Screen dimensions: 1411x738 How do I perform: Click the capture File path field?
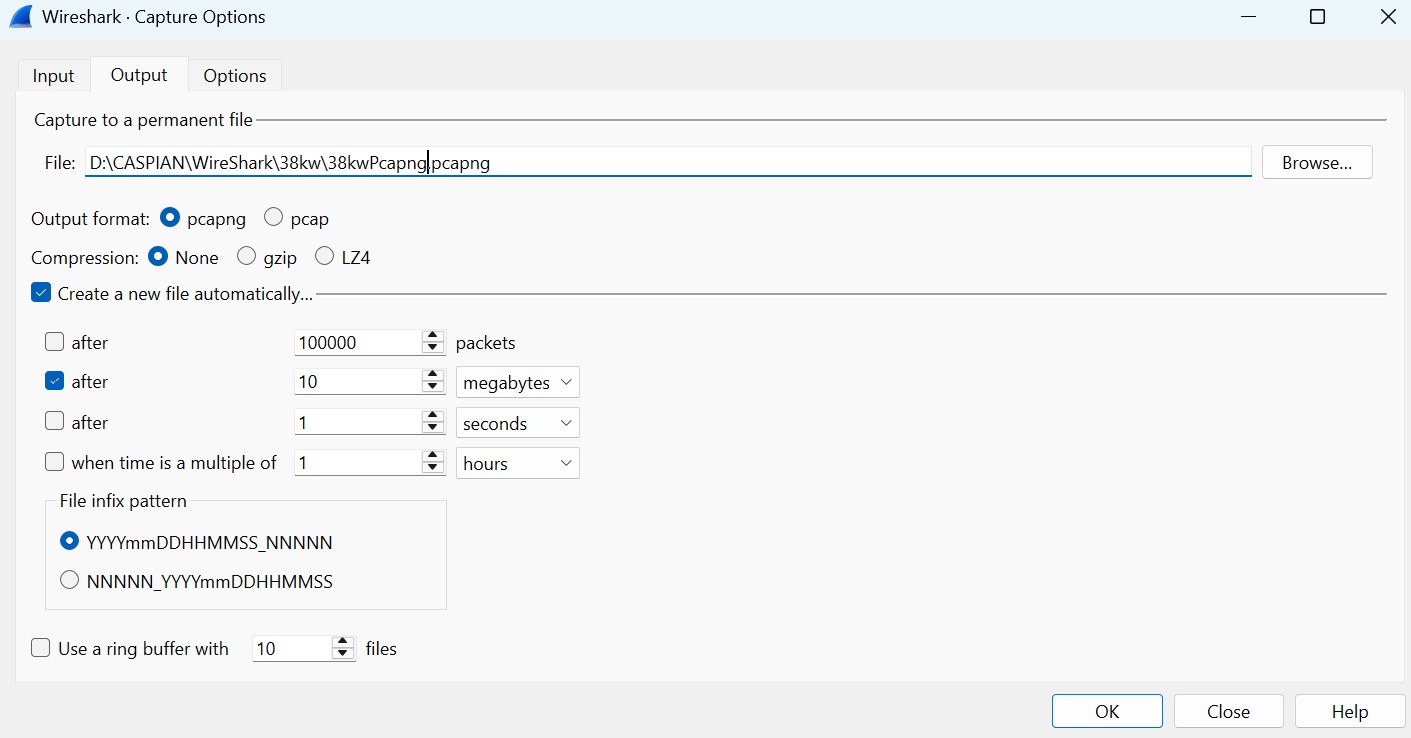[x=668, y=162]
